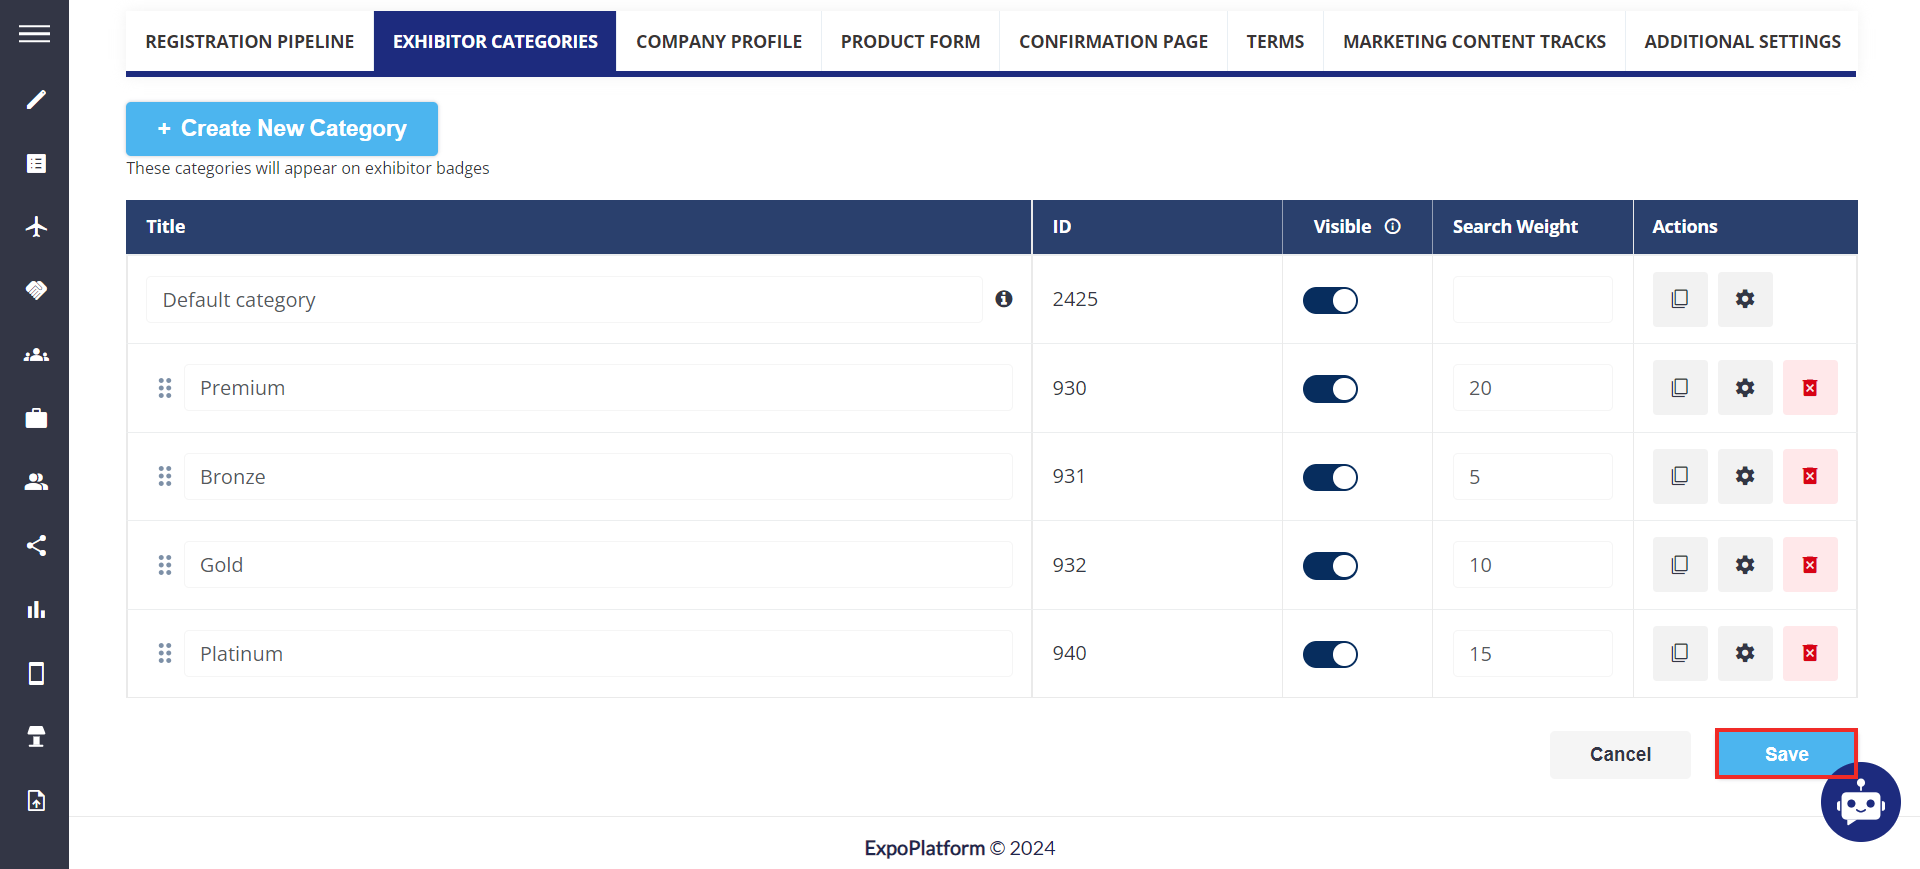Switch to the Company Profile tab
The width and height of the screenshot is (1920, 869).
click(718, 42)
